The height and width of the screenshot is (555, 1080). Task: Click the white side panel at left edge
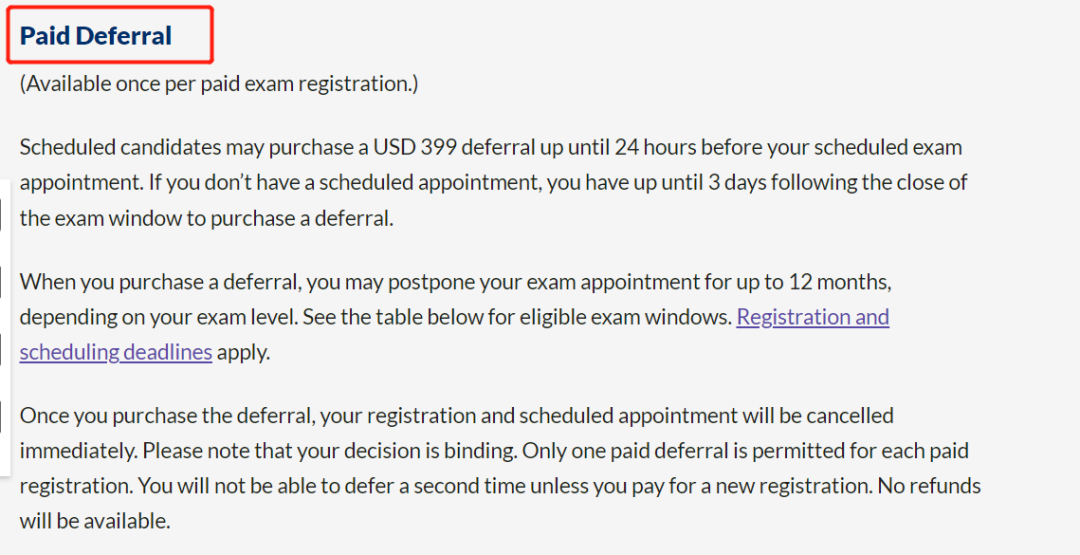pyautogui.click(x=4, y=327)
